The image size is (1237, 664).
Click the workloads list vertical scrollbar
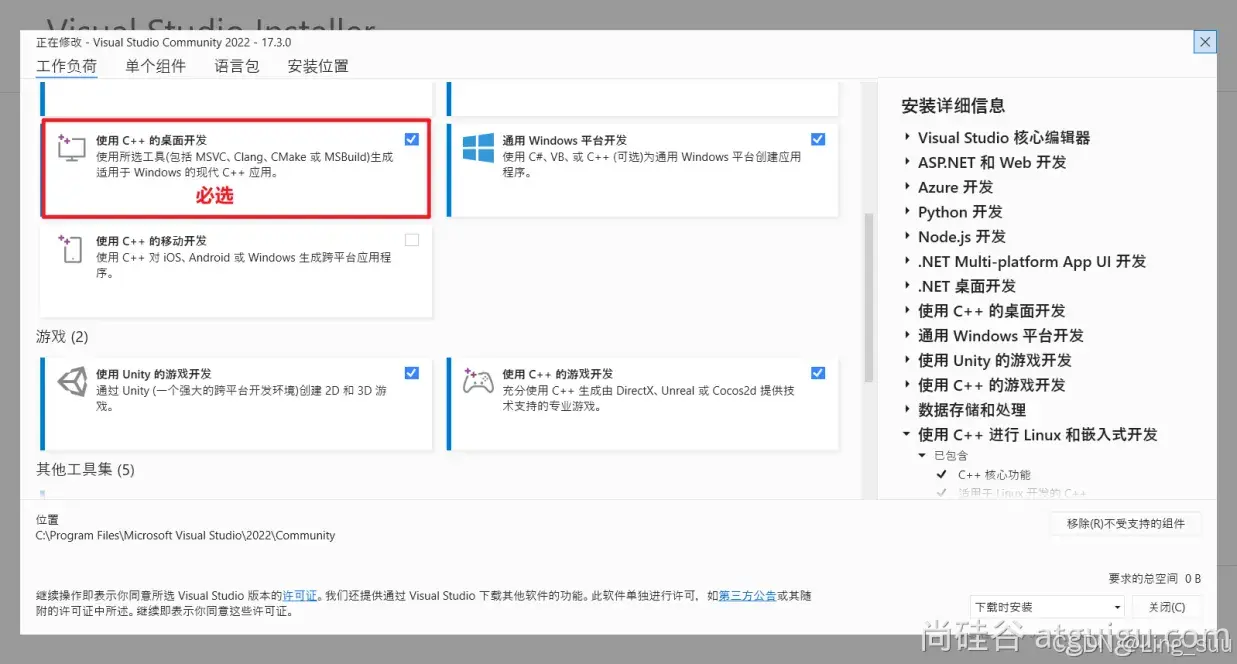[868, 296]
